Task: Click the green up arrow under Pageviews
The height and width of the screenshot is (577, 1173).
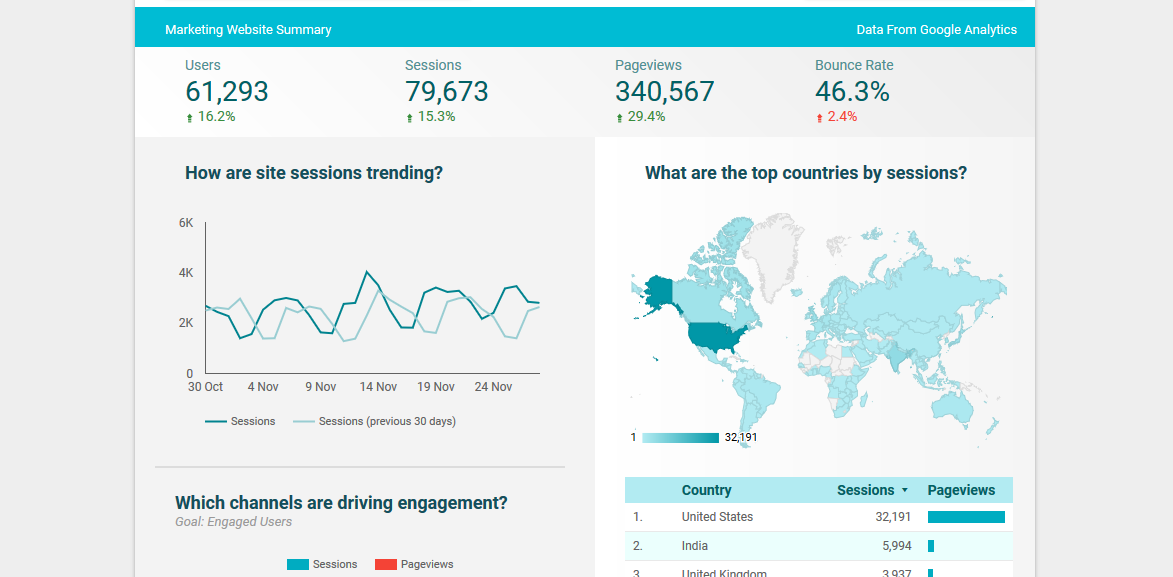Action: click(x=619, y=118)
